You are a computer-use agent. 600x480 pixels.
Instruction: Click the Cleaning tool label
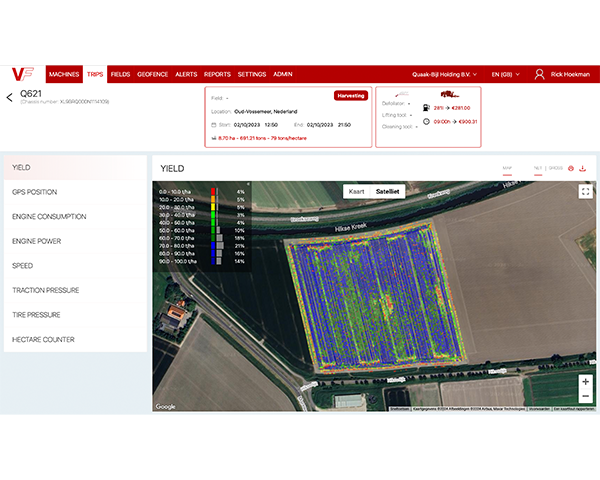397,127
